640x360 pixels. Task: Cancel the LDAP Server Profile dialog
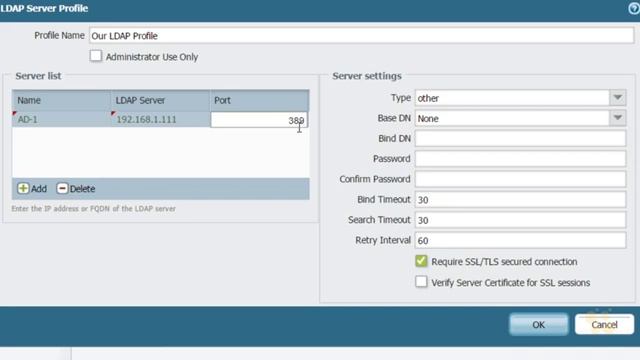(604, 324)
